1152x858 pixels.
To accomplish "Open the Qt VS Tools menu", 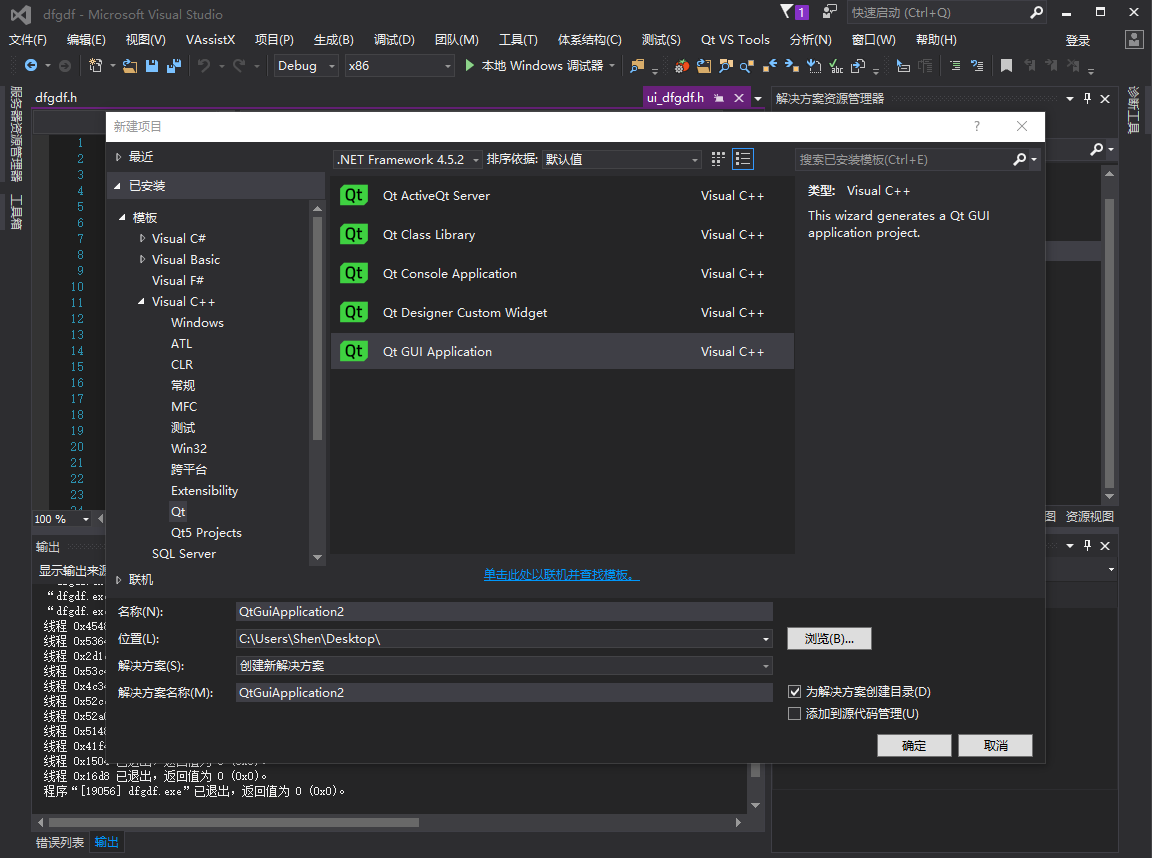I will pos(735,40).
